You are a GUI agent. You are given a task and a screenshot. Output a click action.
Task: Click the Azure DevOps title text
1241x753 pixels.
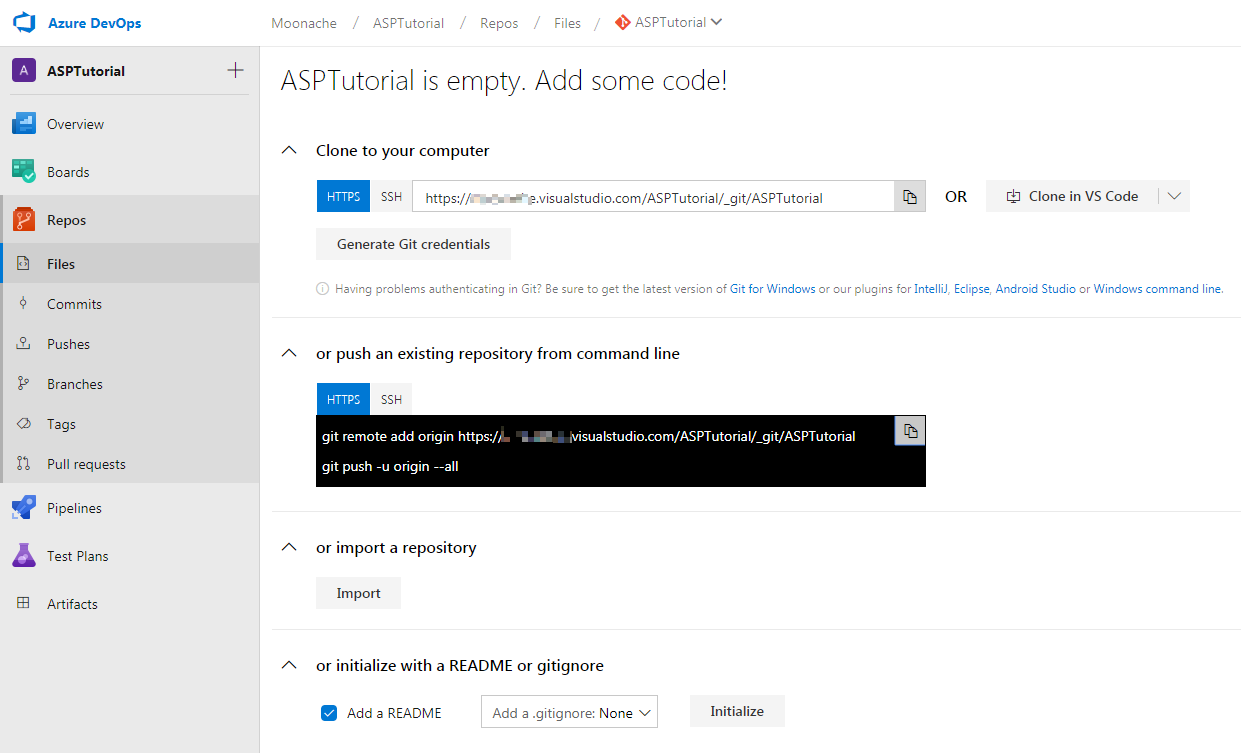[x=95, y=23]
